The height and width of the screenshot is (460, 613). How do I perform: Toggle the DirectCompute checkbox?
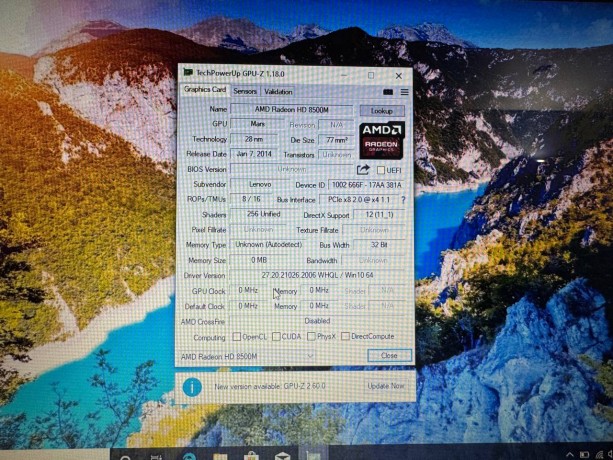(x=345, y=336)
